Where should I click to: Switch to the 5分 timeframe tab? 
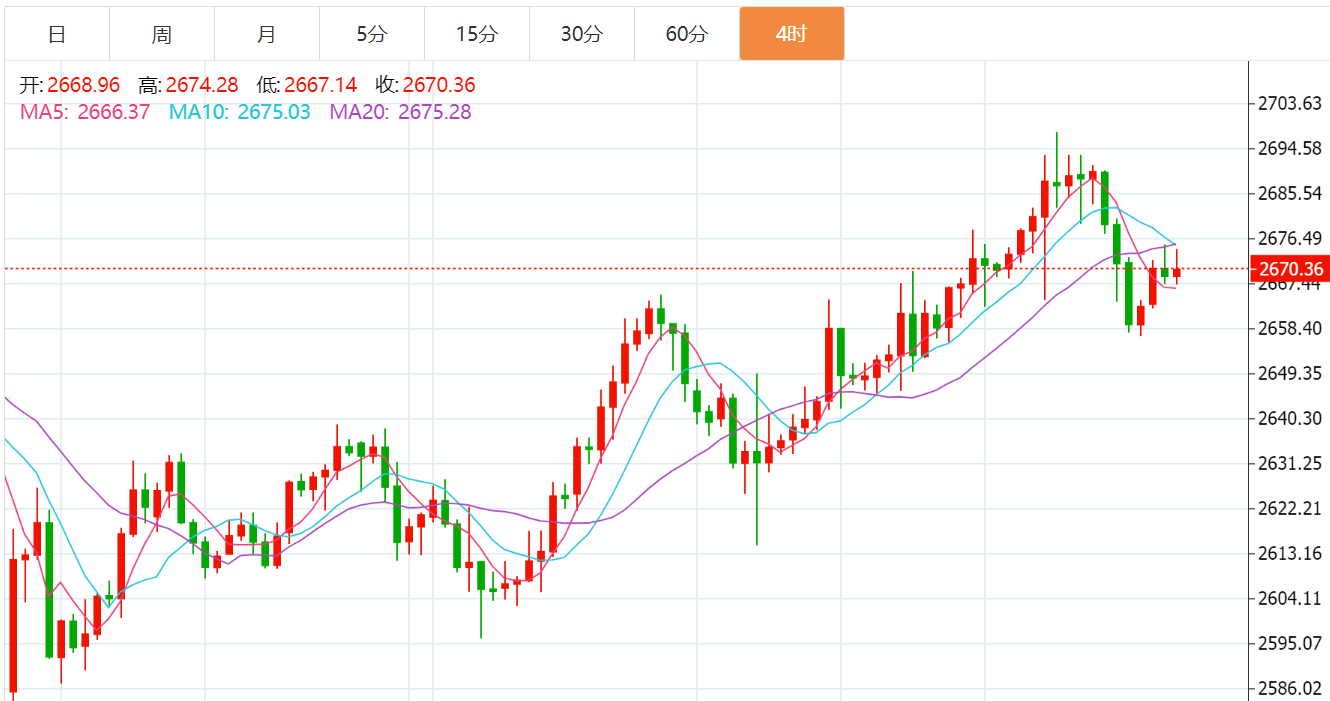372,34
